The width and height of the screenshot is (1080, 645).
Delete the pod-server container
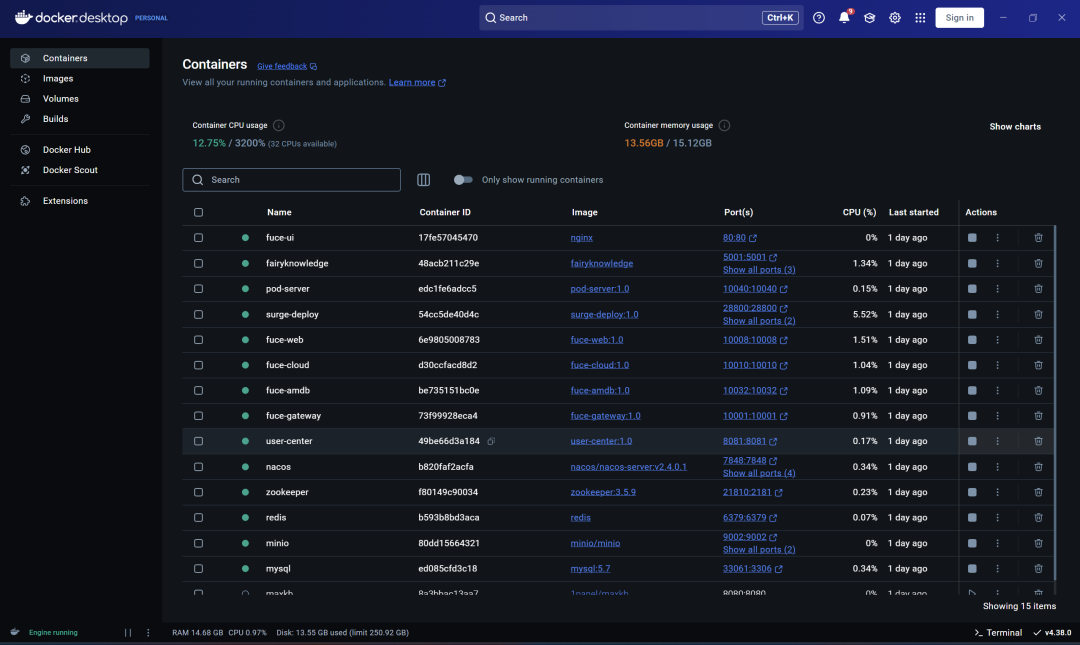pyautogui.click(x=1038, y=289)
